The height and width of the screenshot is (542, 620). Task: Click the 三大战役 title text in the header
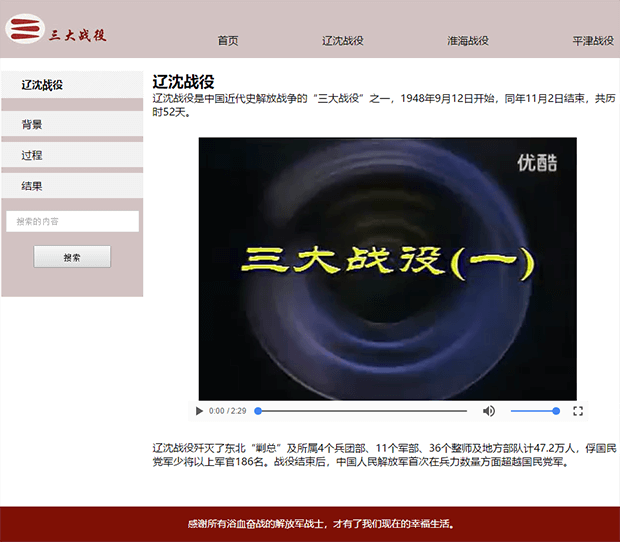pyautogui.click(x=78, y=35)
